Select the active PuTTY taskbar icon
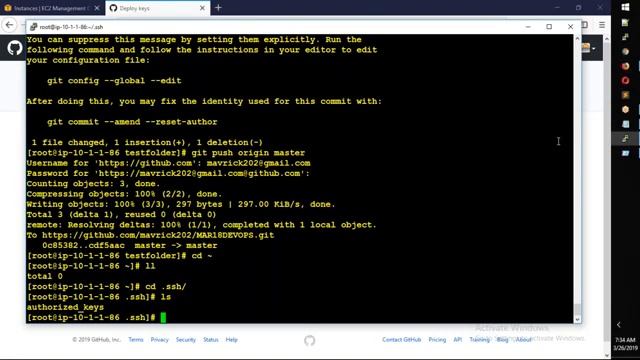This screenshot has height=360, width=640. click(x=625, y=139)
